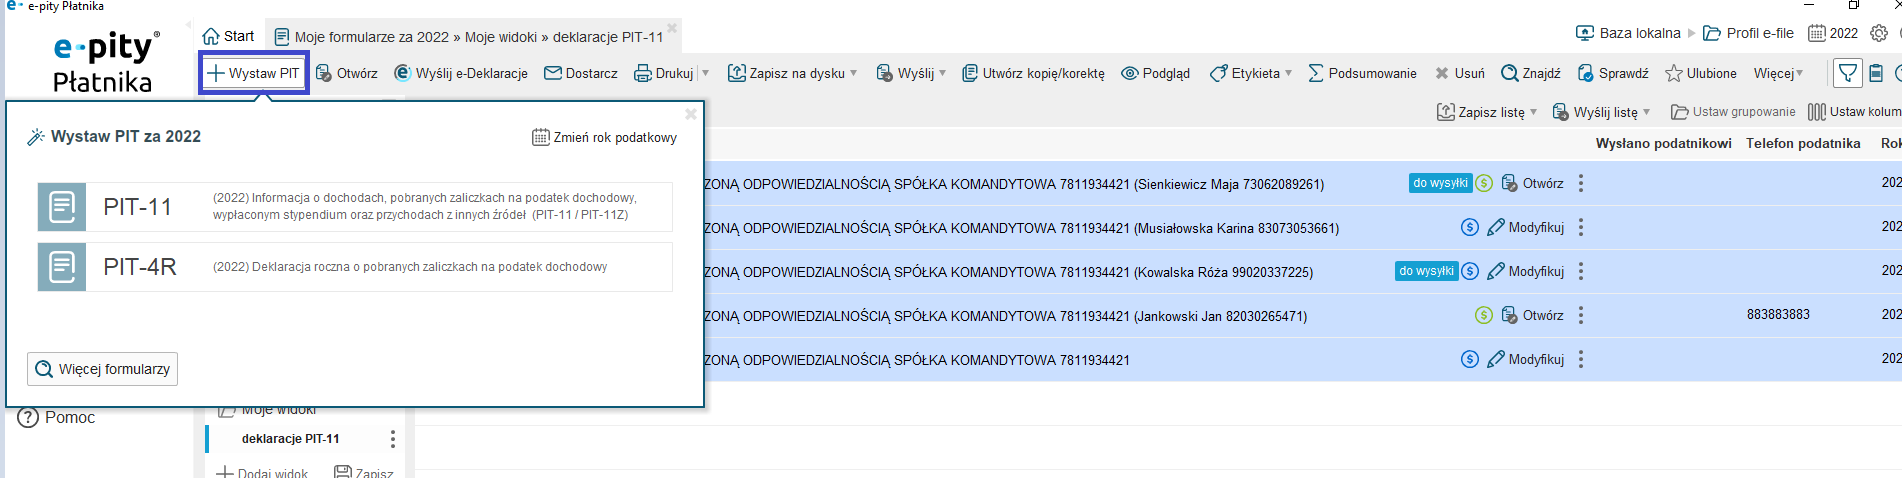Click the PIT-11 document icon
The height and width of the screenshot is (478, 1902).
[x=62, y=207]
